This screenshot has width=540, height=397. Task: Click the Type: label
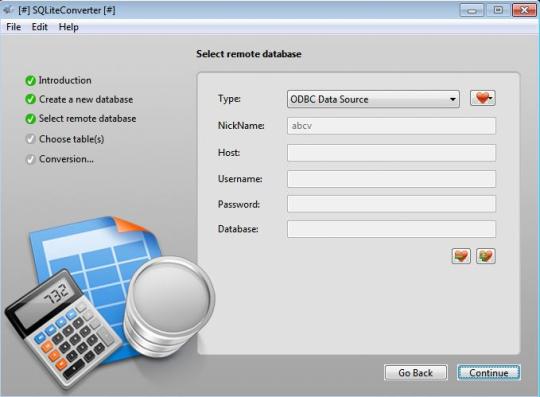pos(229,99)
